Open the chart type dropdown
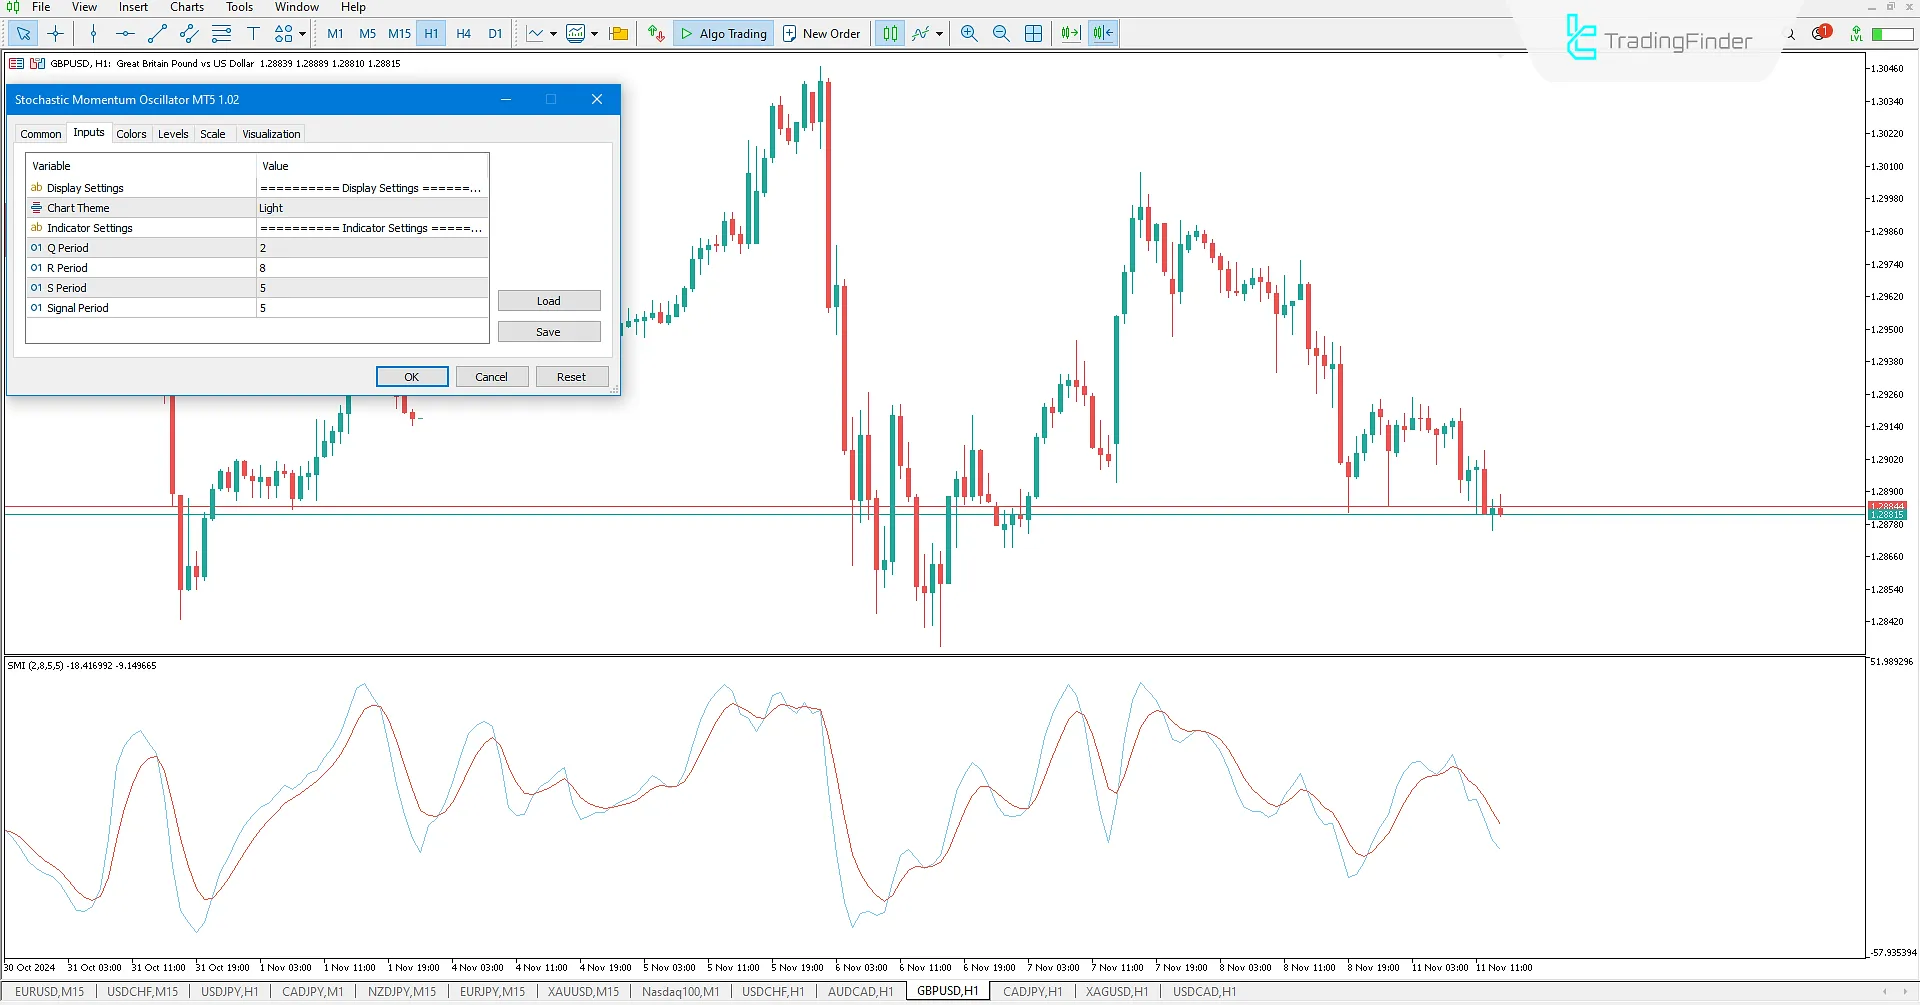1920x1005 pixels. 551,33
